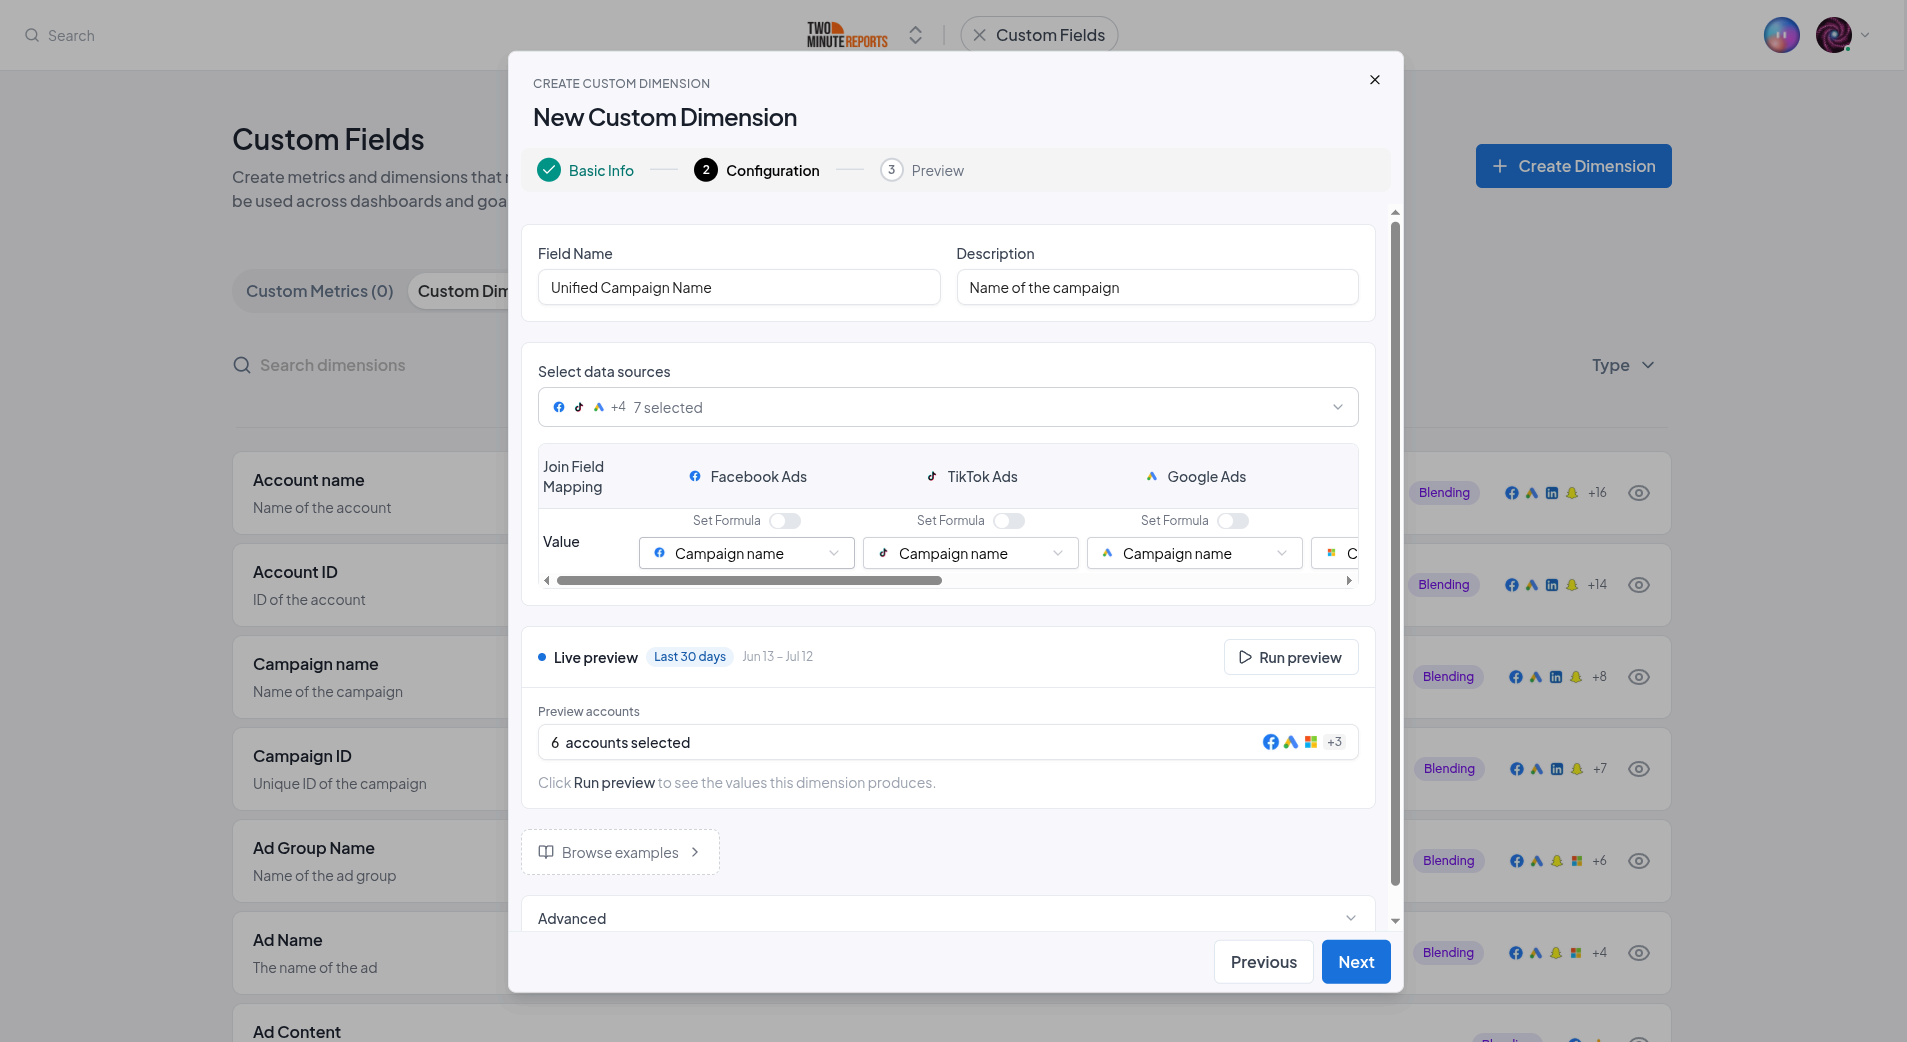Toggle eye icon for Campaign name row
This screenshot has width=1907, height=1042.
pyautogui.click(x=1639, y=677)
